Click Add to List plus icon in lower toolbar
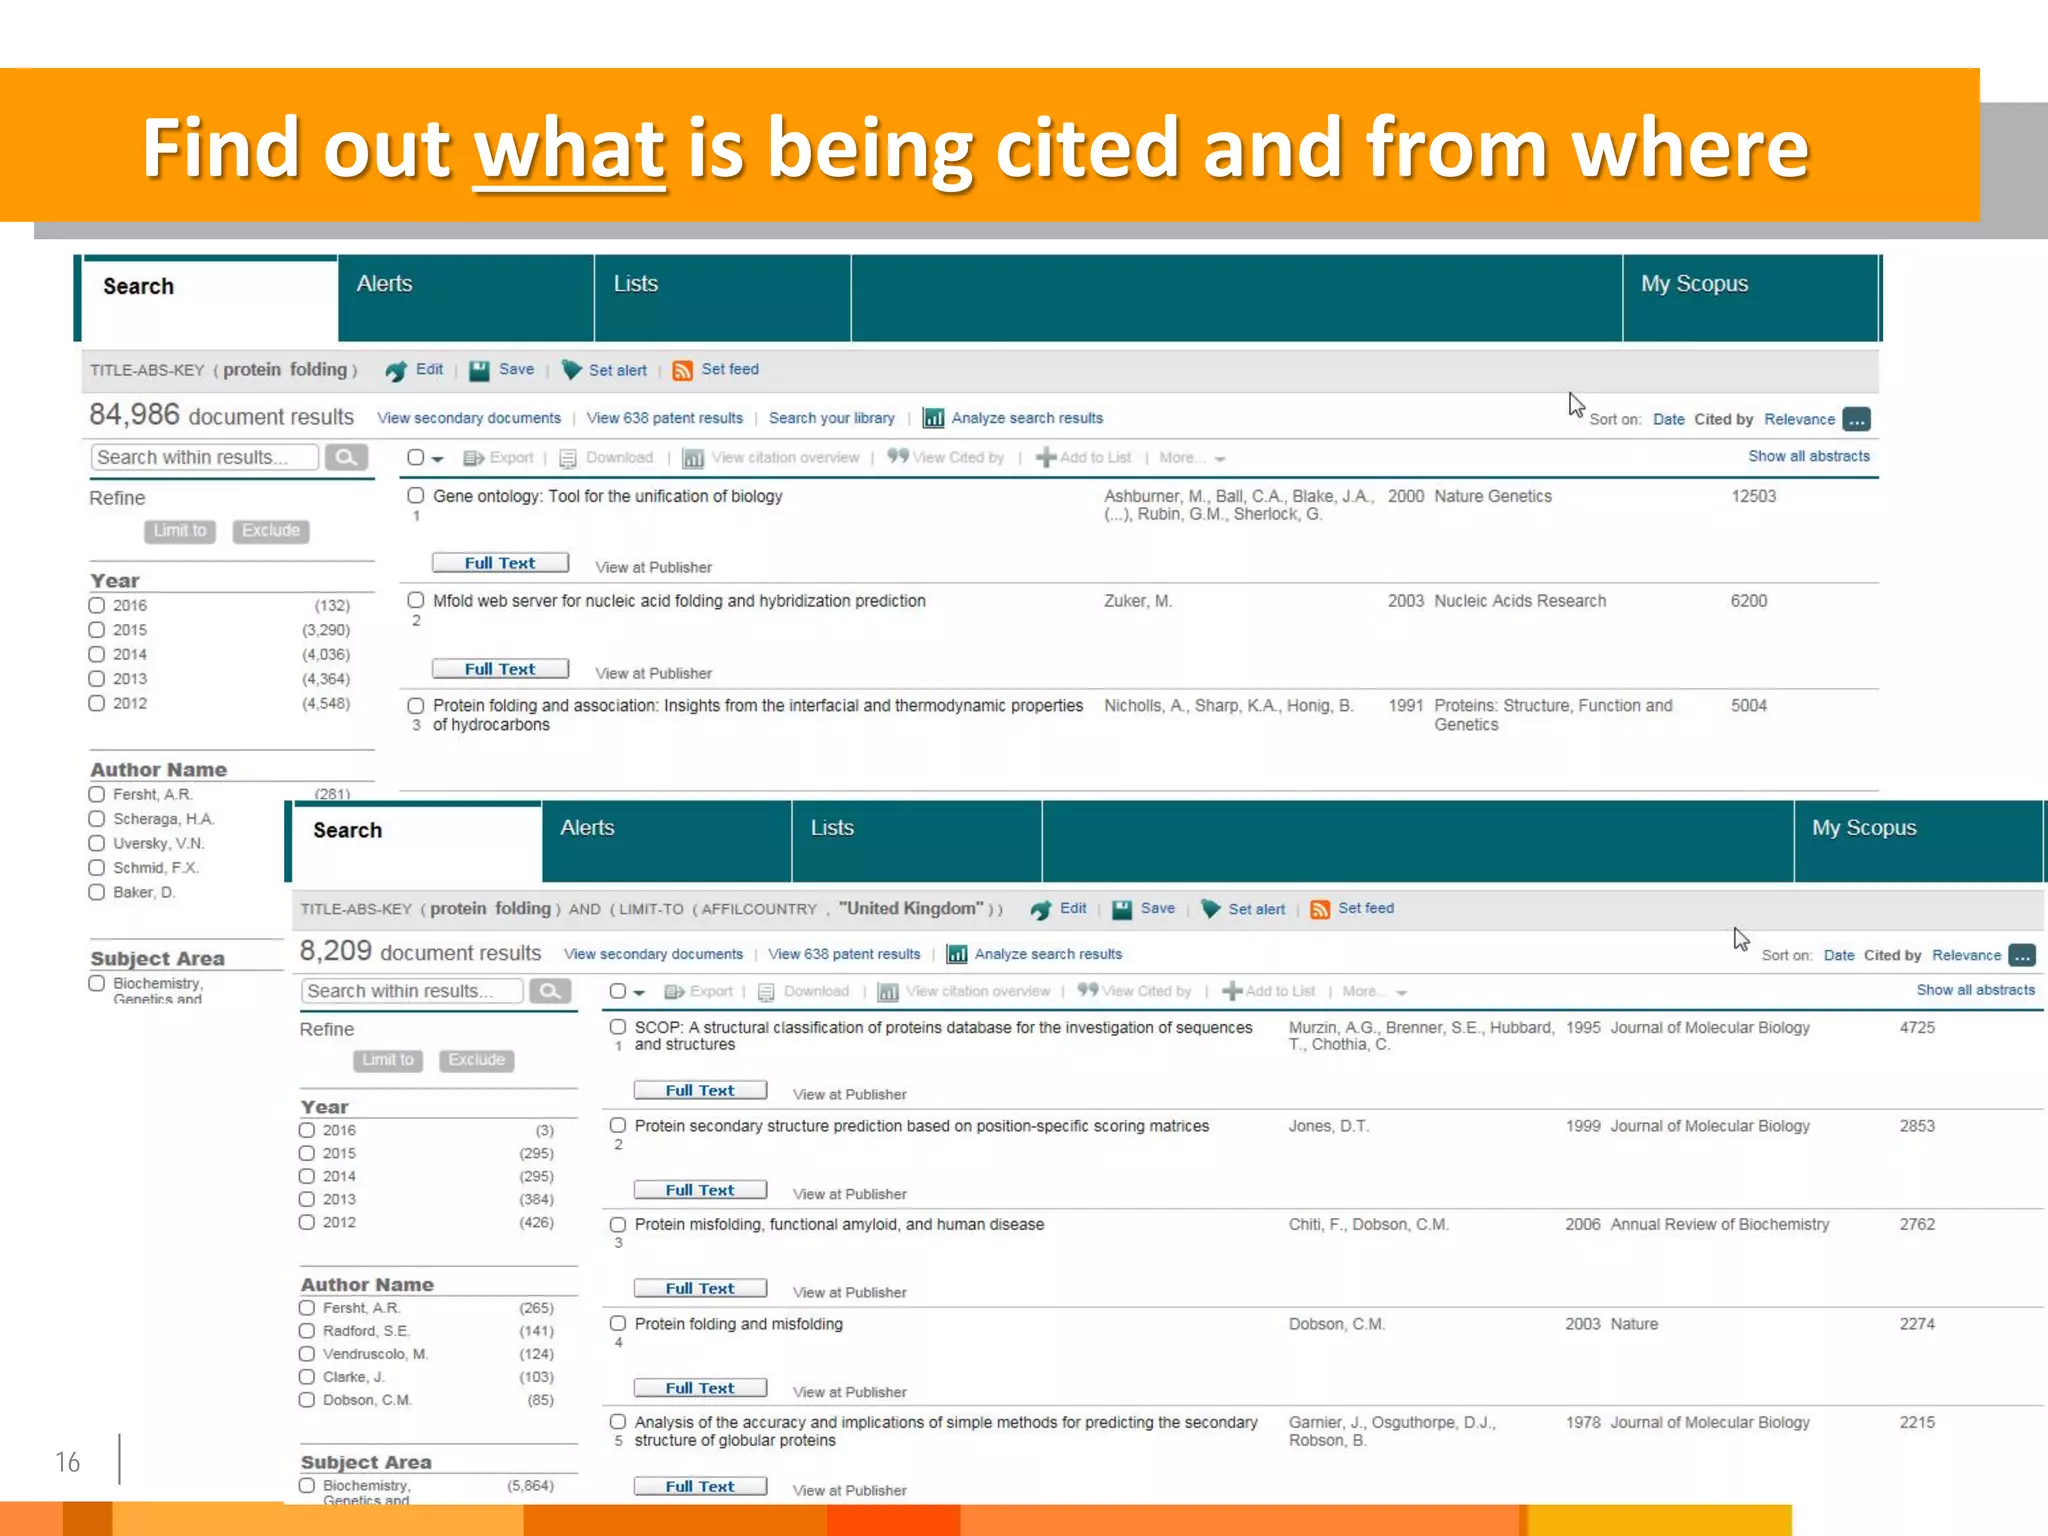 1232,991
